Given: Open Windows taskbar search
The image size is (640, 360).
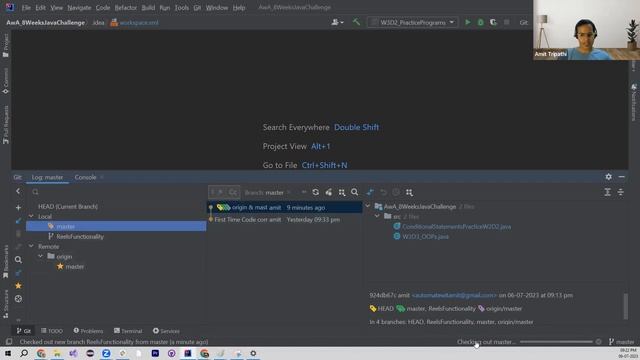Looking at the screenshot, I should pyautogui.click(x=24, y=353).
